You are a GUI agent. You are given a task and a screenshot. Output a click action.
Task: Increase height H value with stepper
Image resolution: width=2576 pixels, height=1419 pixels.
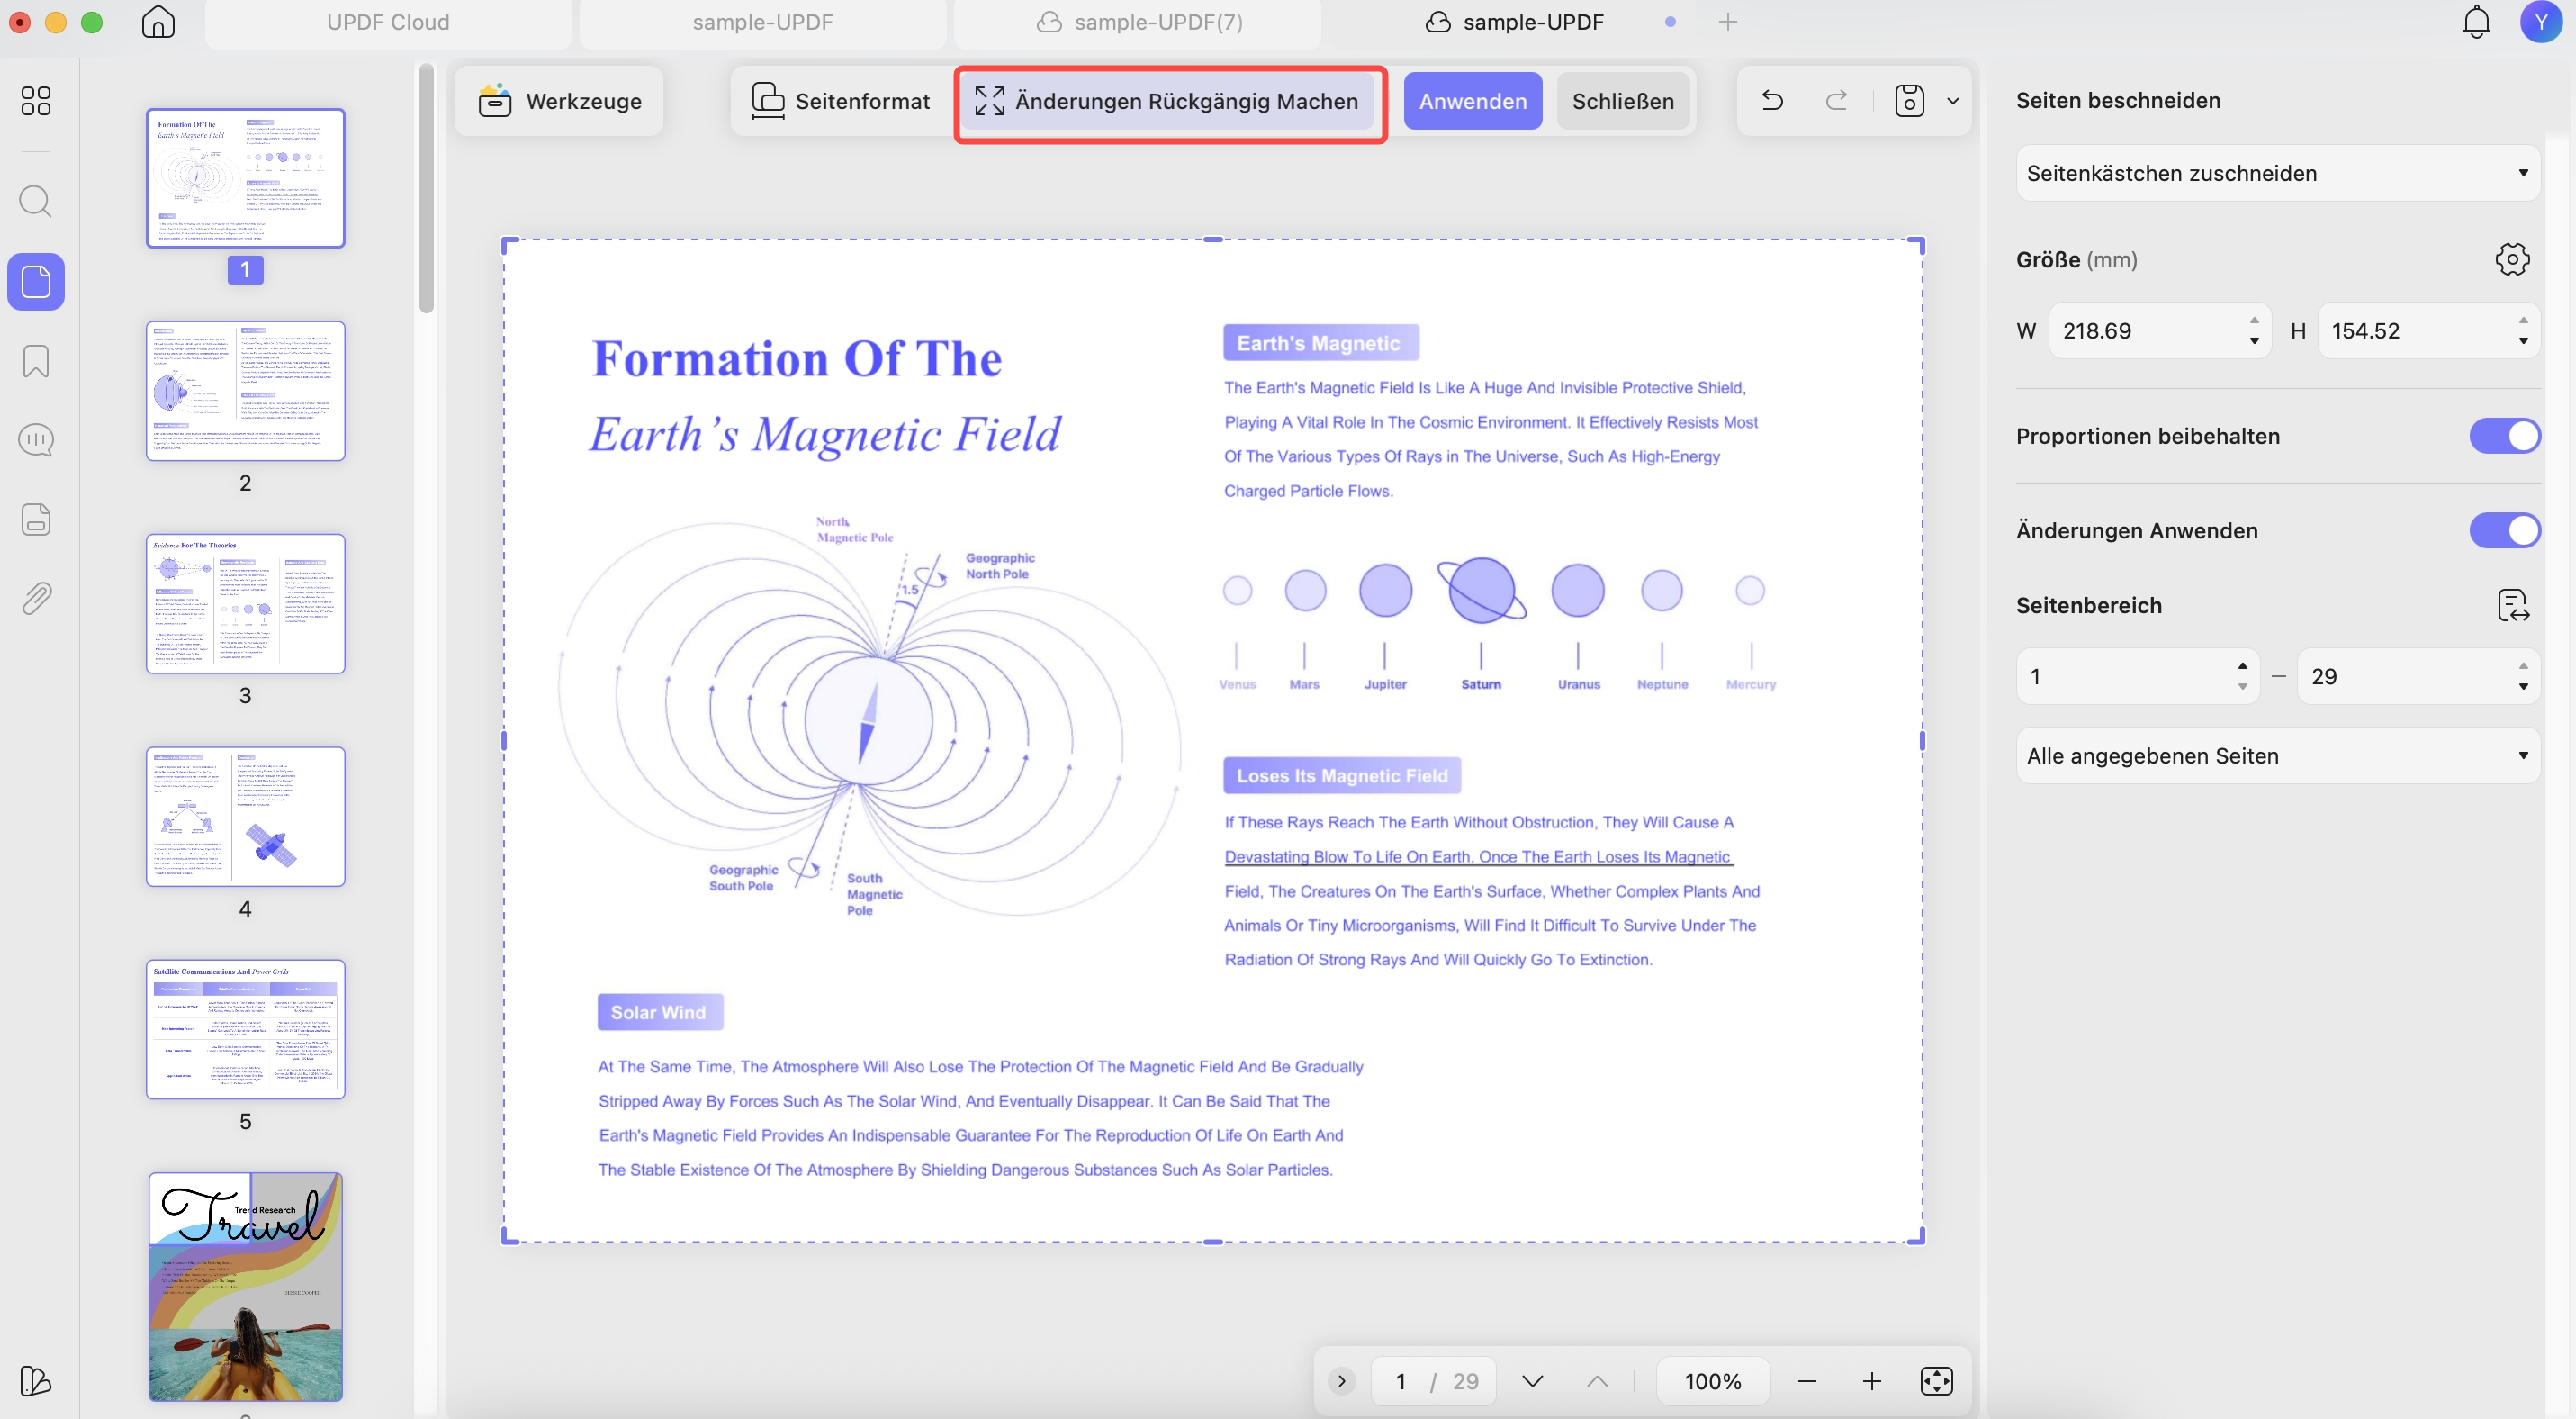2523,320
